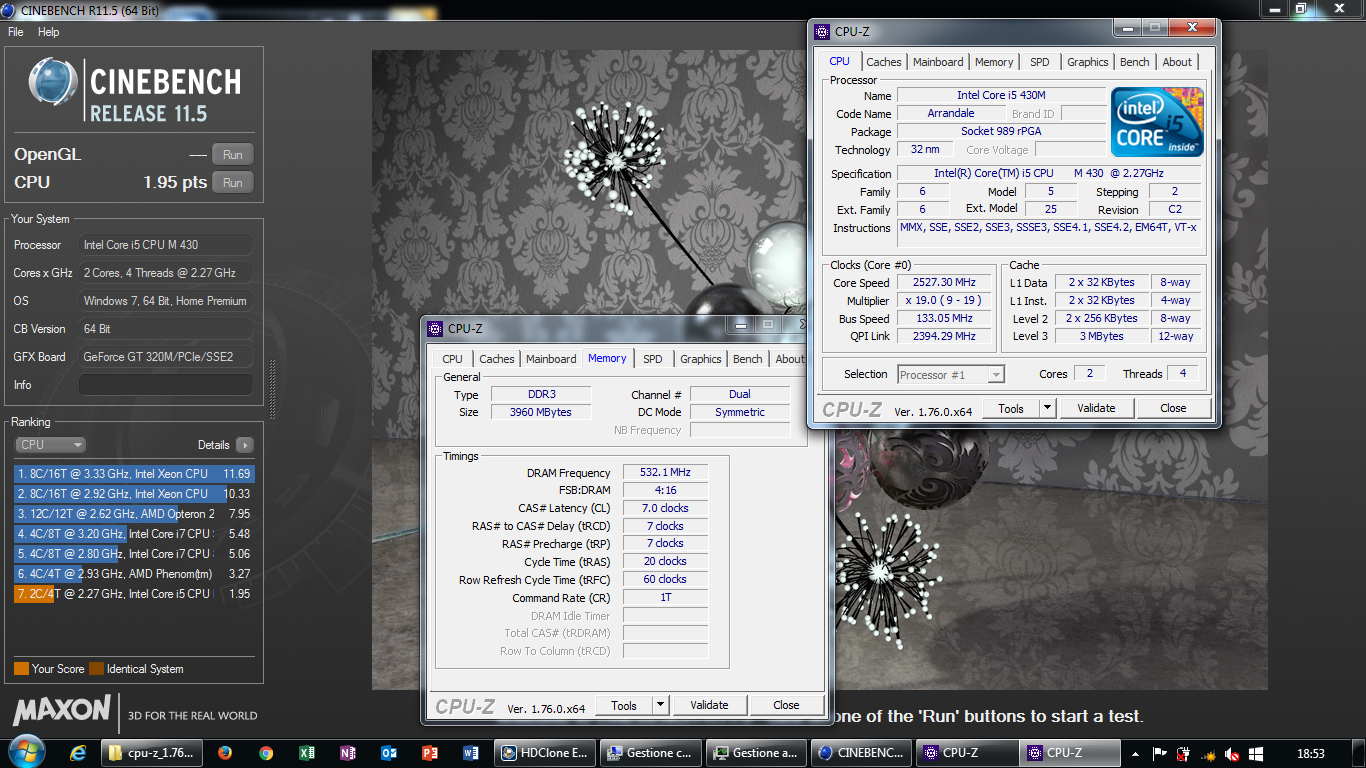
Task: Click Close in CPU-Z CPU window
Action: tap(1173, 408)
